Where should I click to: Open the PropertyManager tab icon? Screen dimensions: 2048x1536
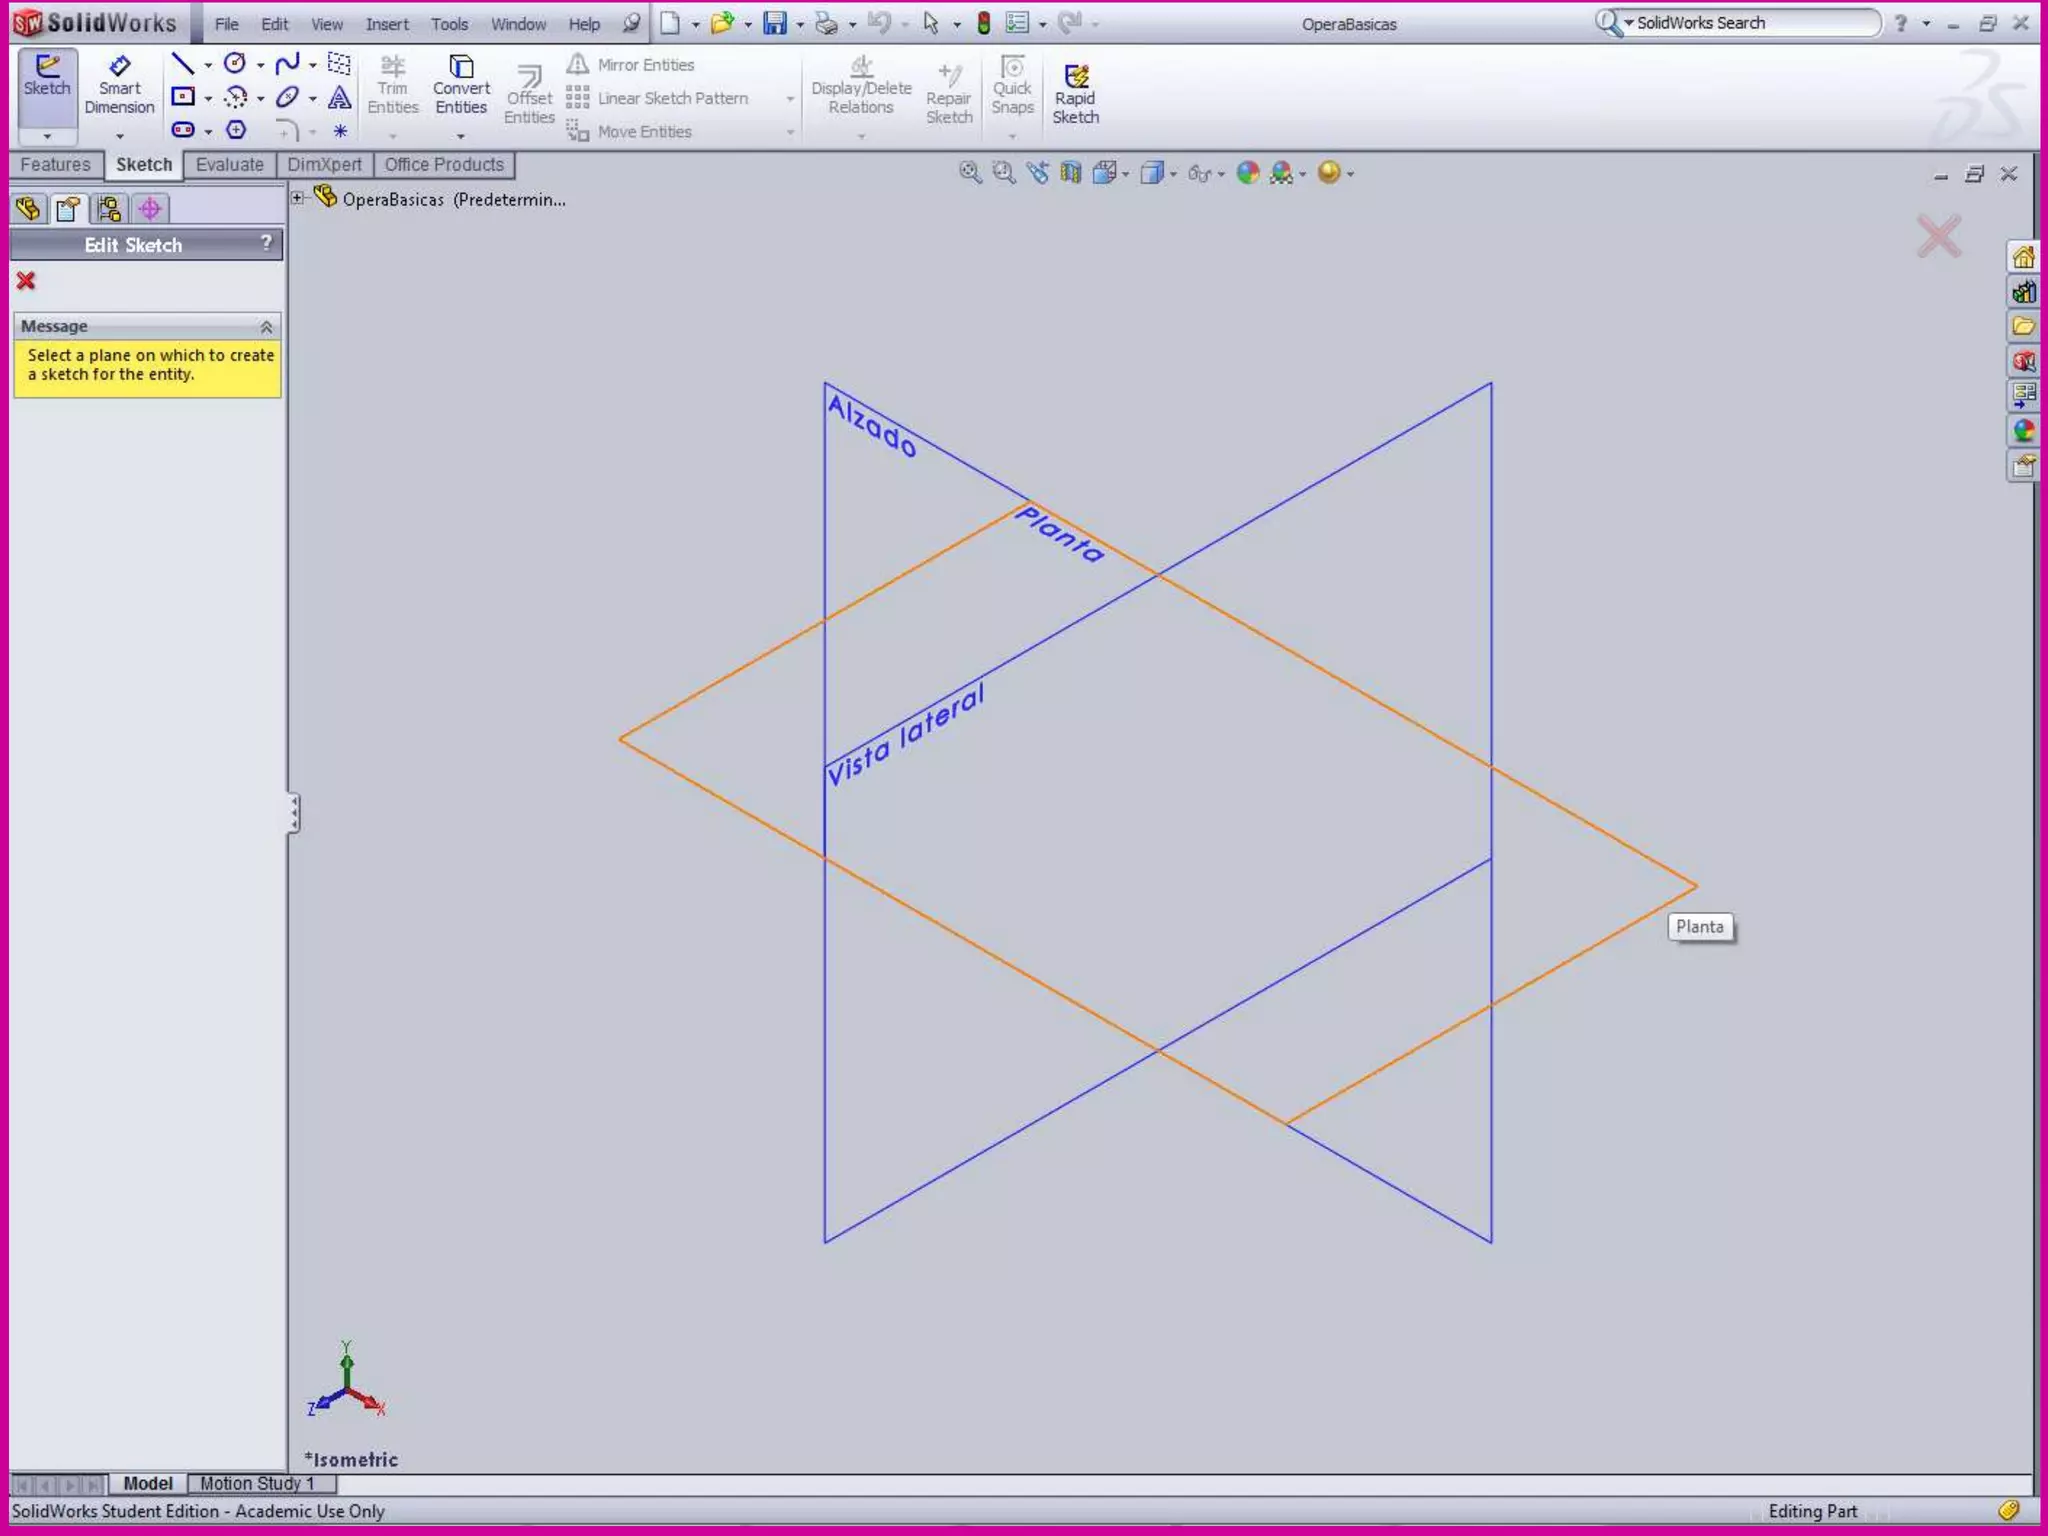tap(68, 209)
